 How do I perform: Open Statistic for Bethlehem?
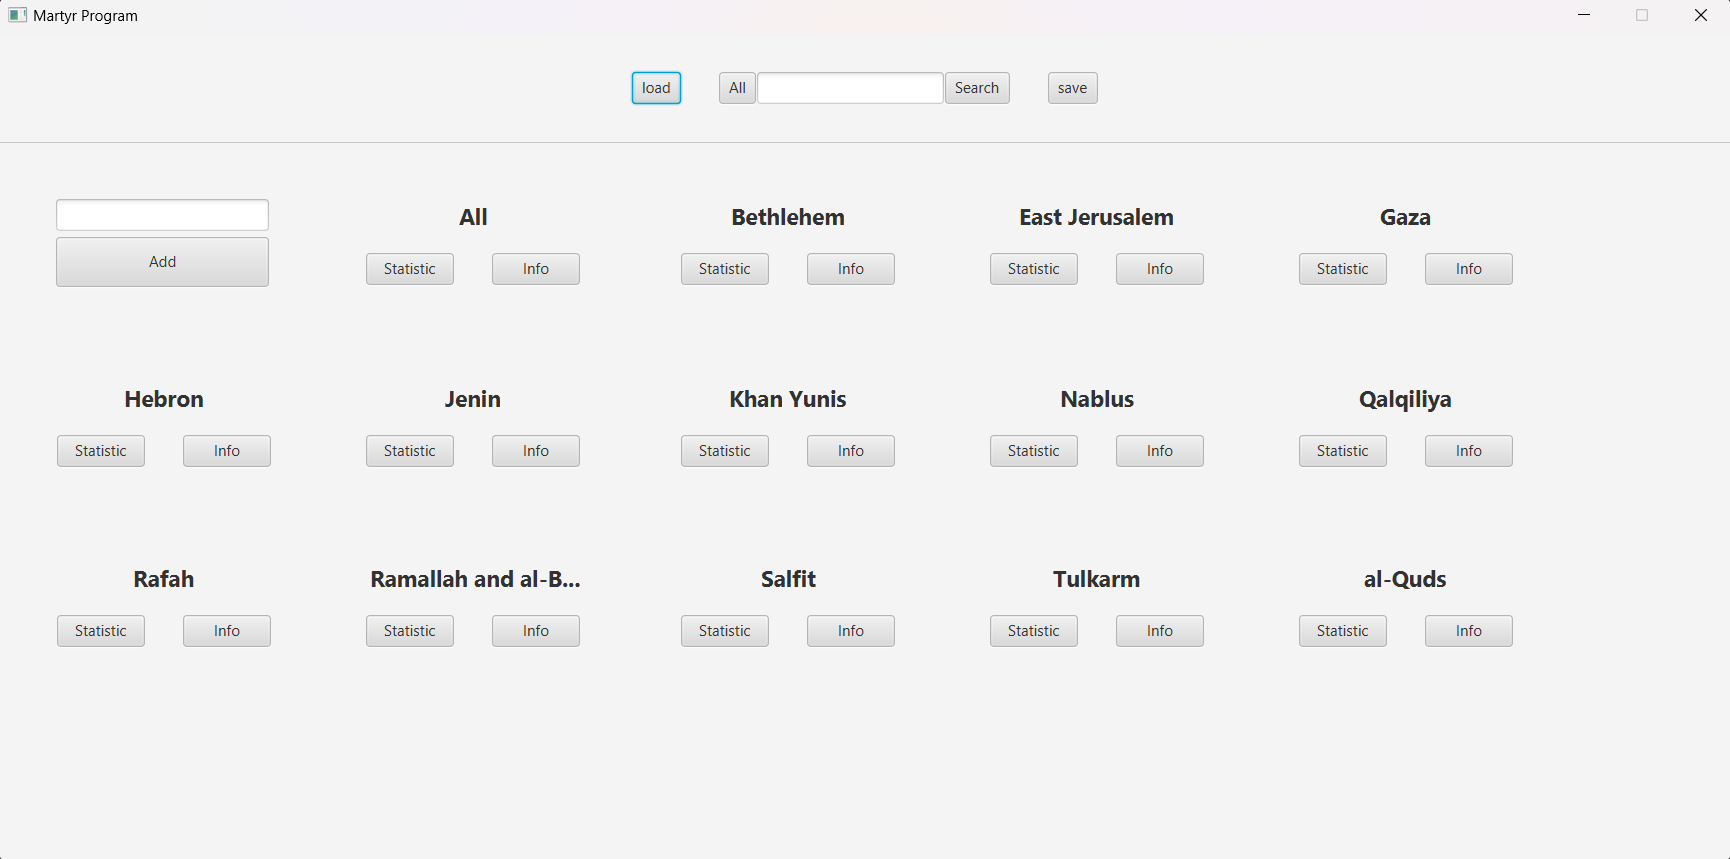click(x=725, y=269)
